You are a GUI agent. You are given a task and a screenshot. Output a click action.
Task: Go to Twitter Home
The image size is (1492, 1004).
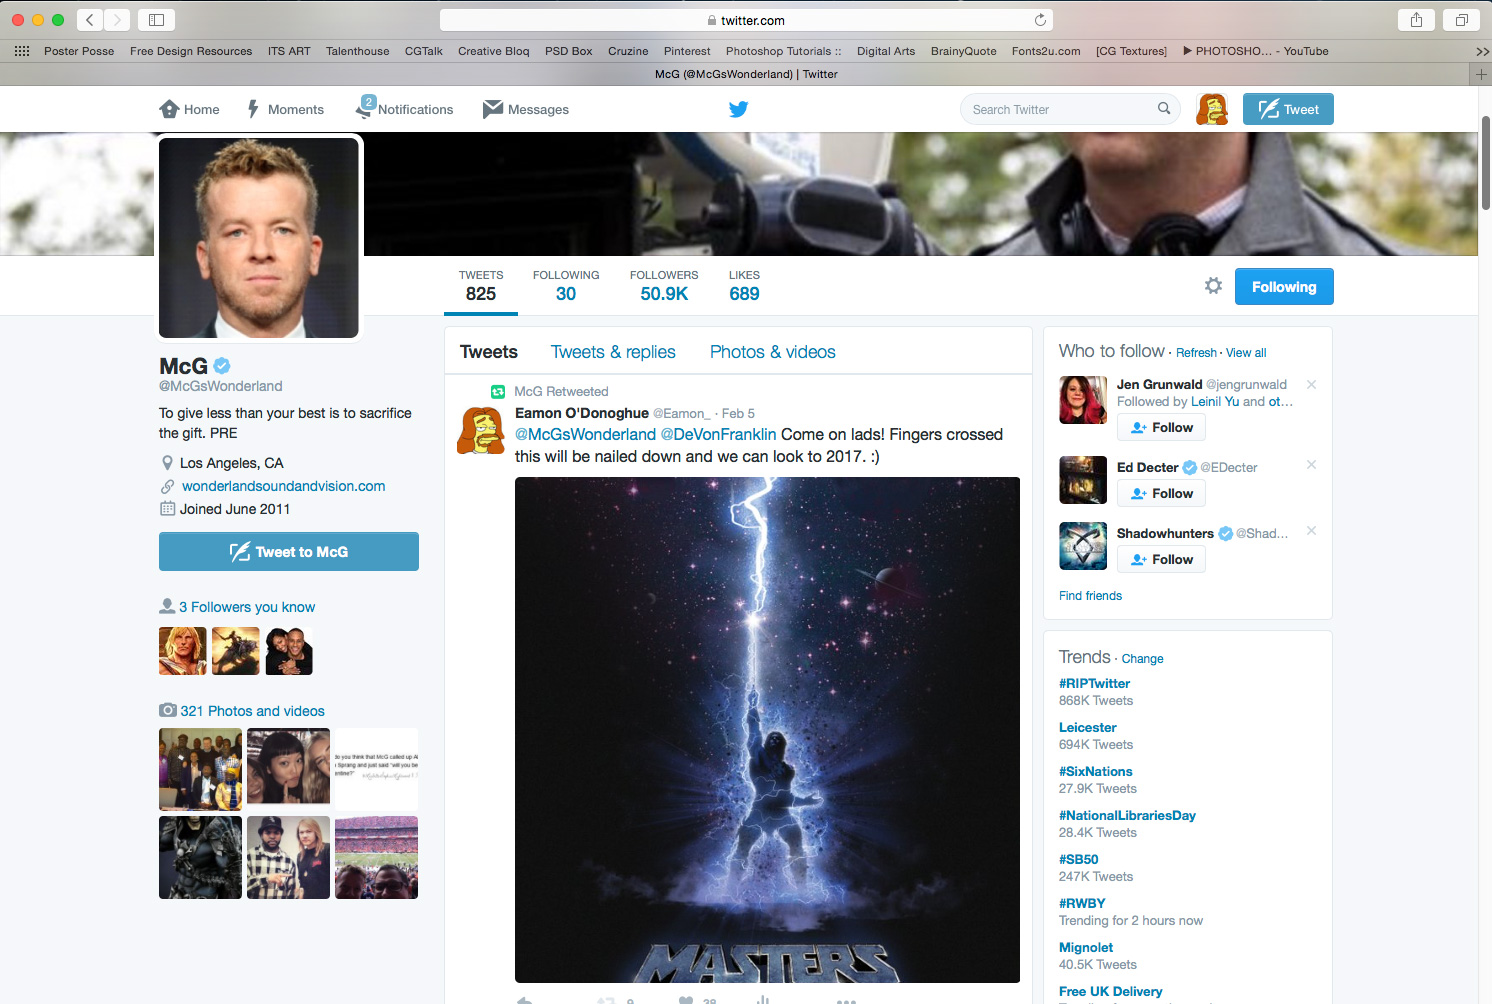[189, 109]
